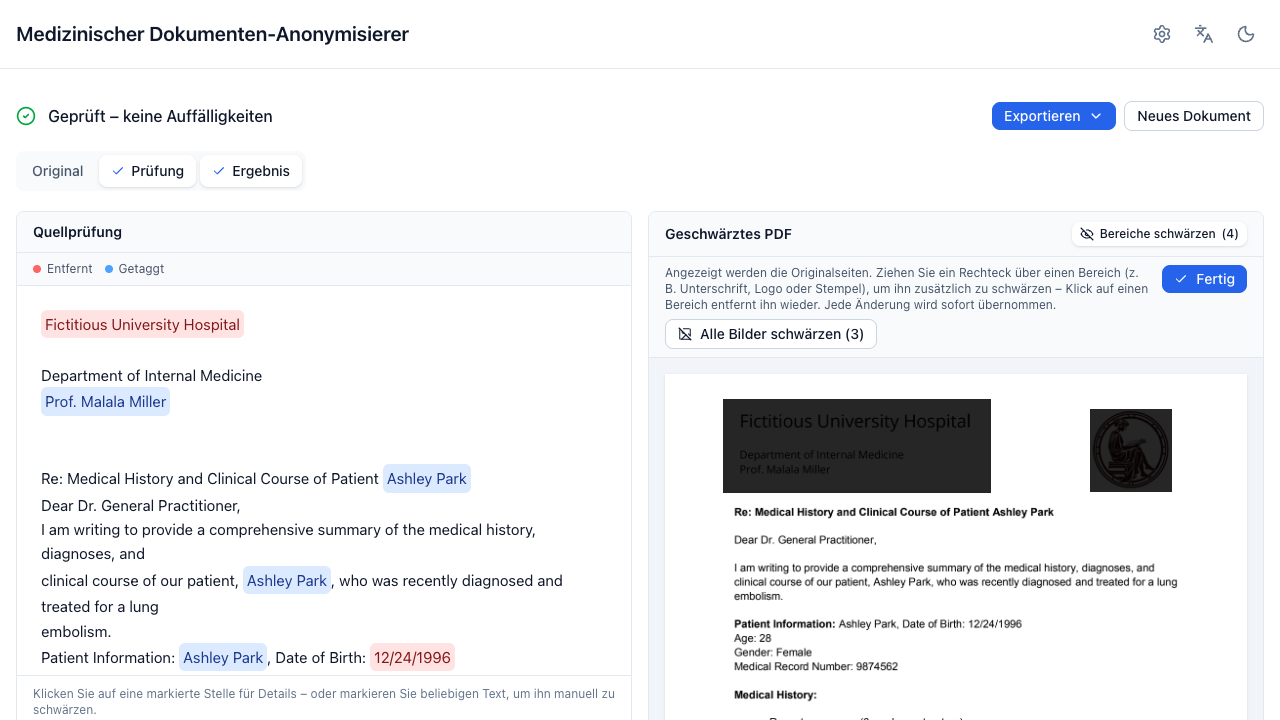Switch to the Original tab

tap(57, 171)
